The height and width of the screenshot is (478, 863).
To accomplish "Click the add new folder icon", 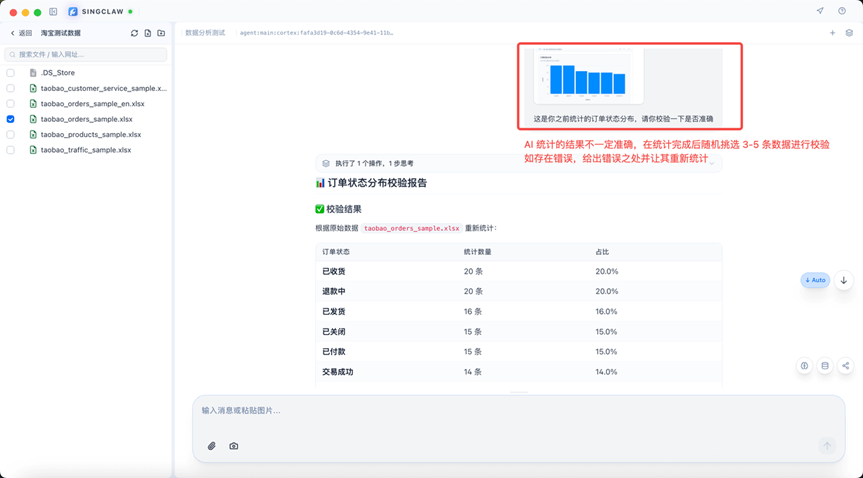I will click(161, 33).
